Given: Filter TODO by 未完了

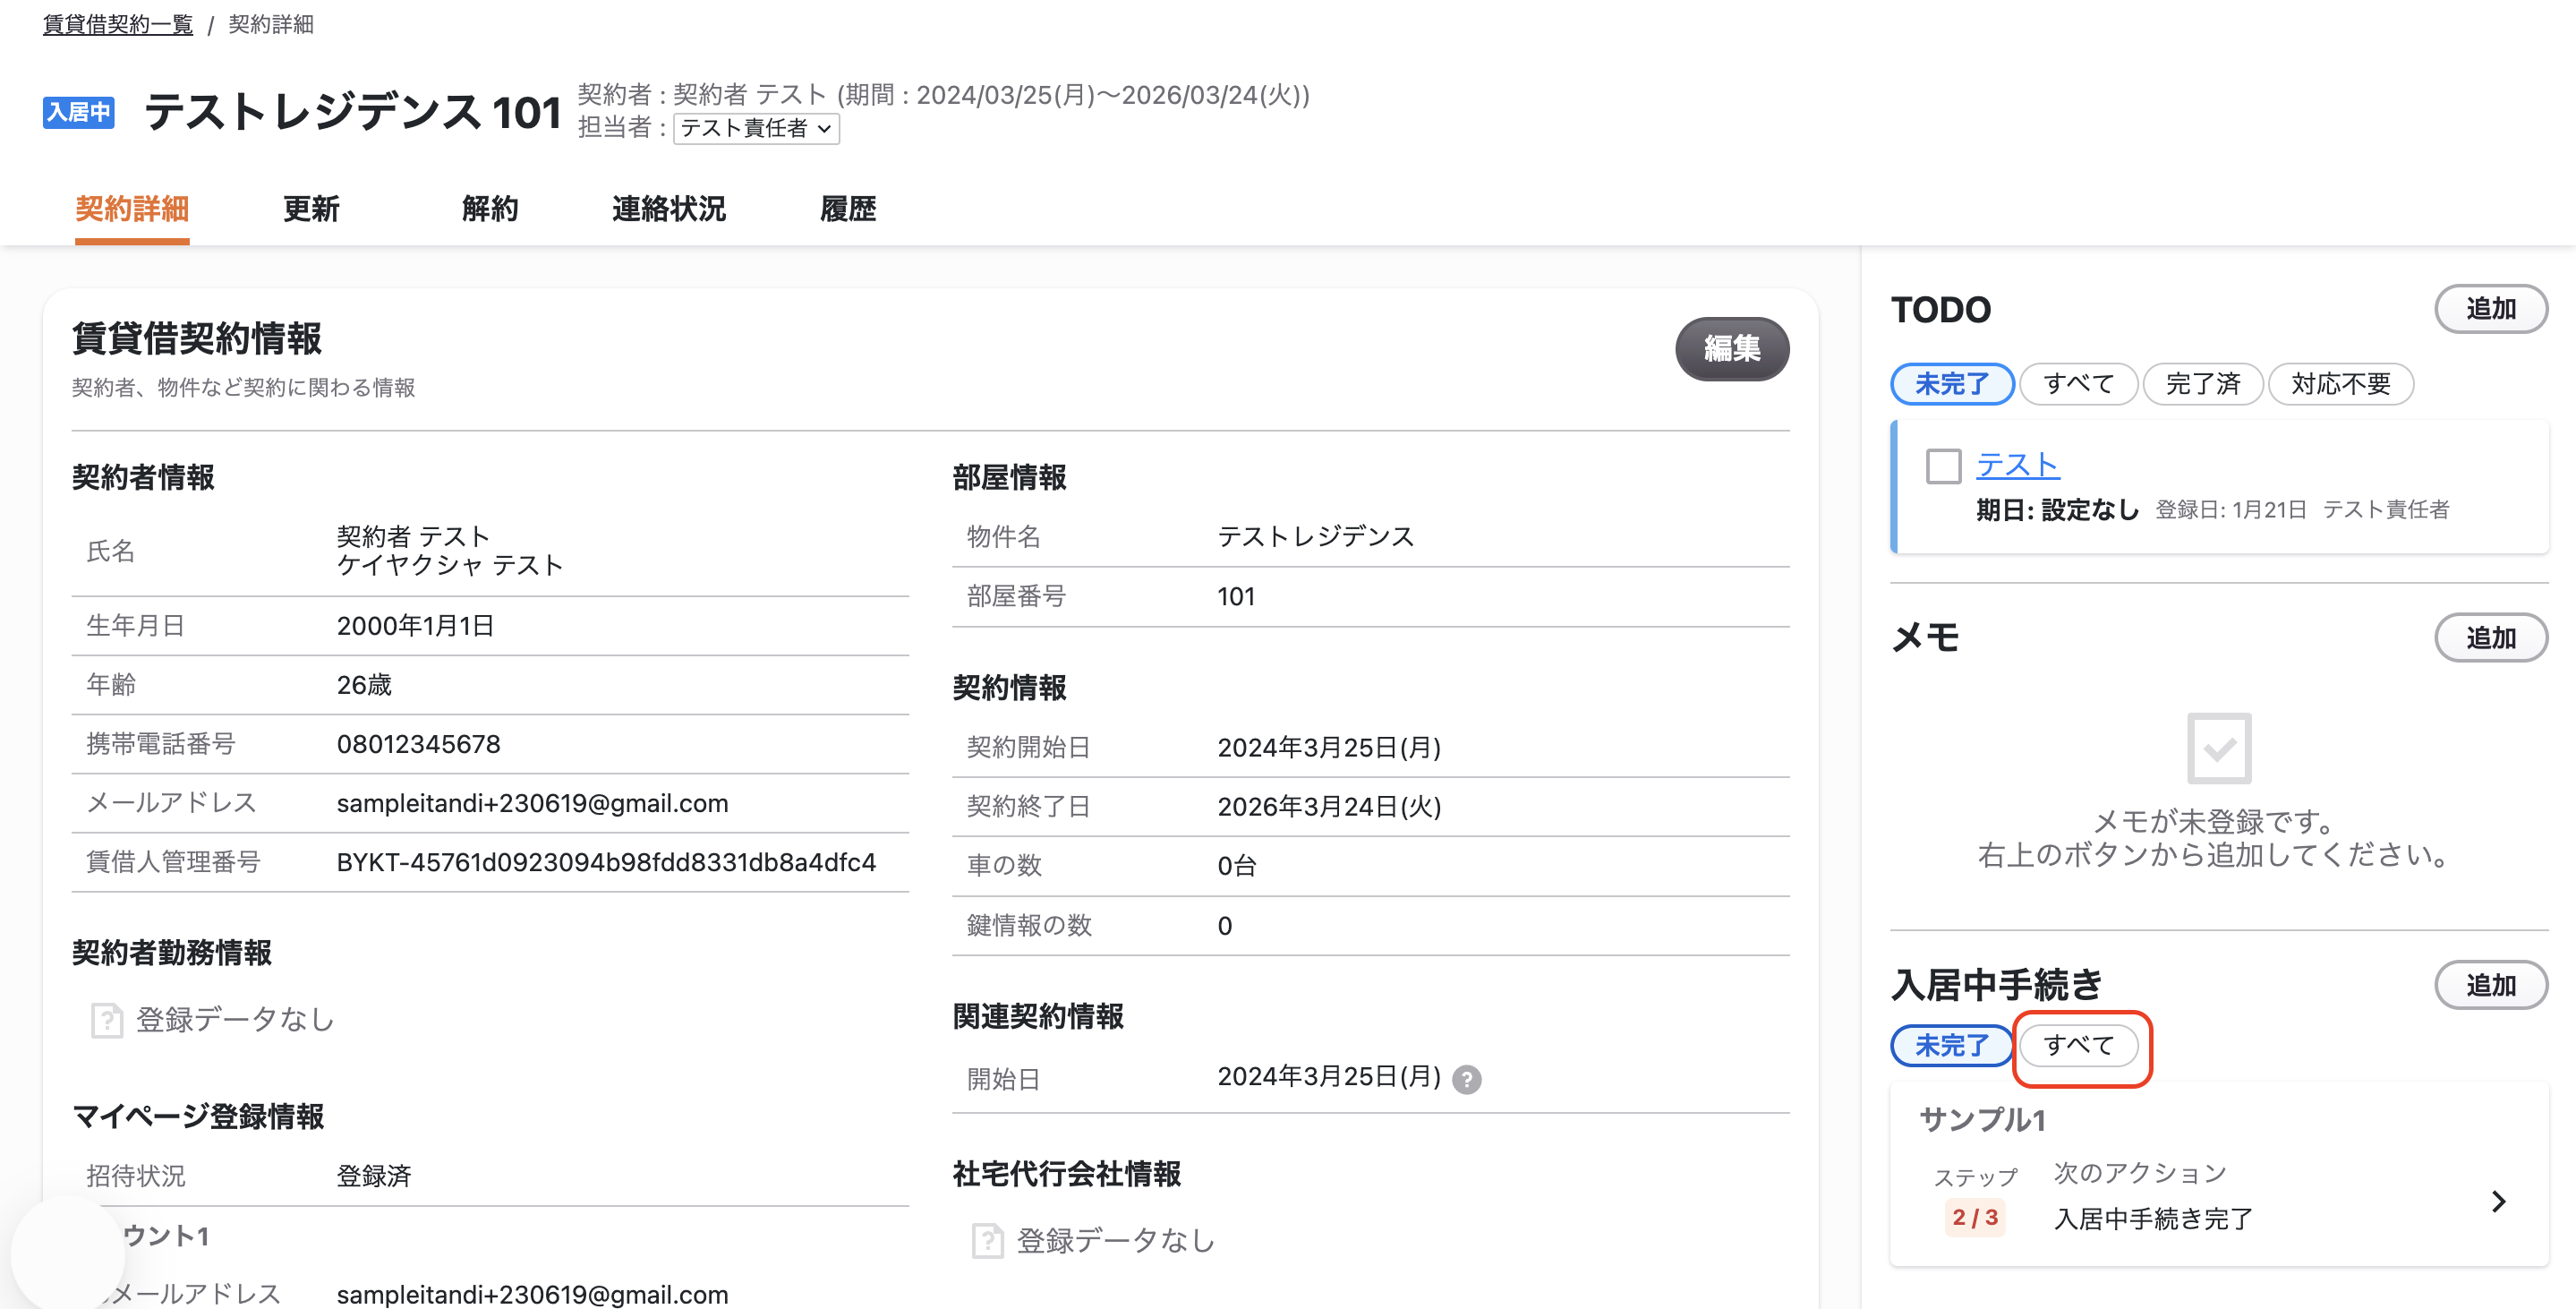Looking at the screenshot, I should [1952, 384].
